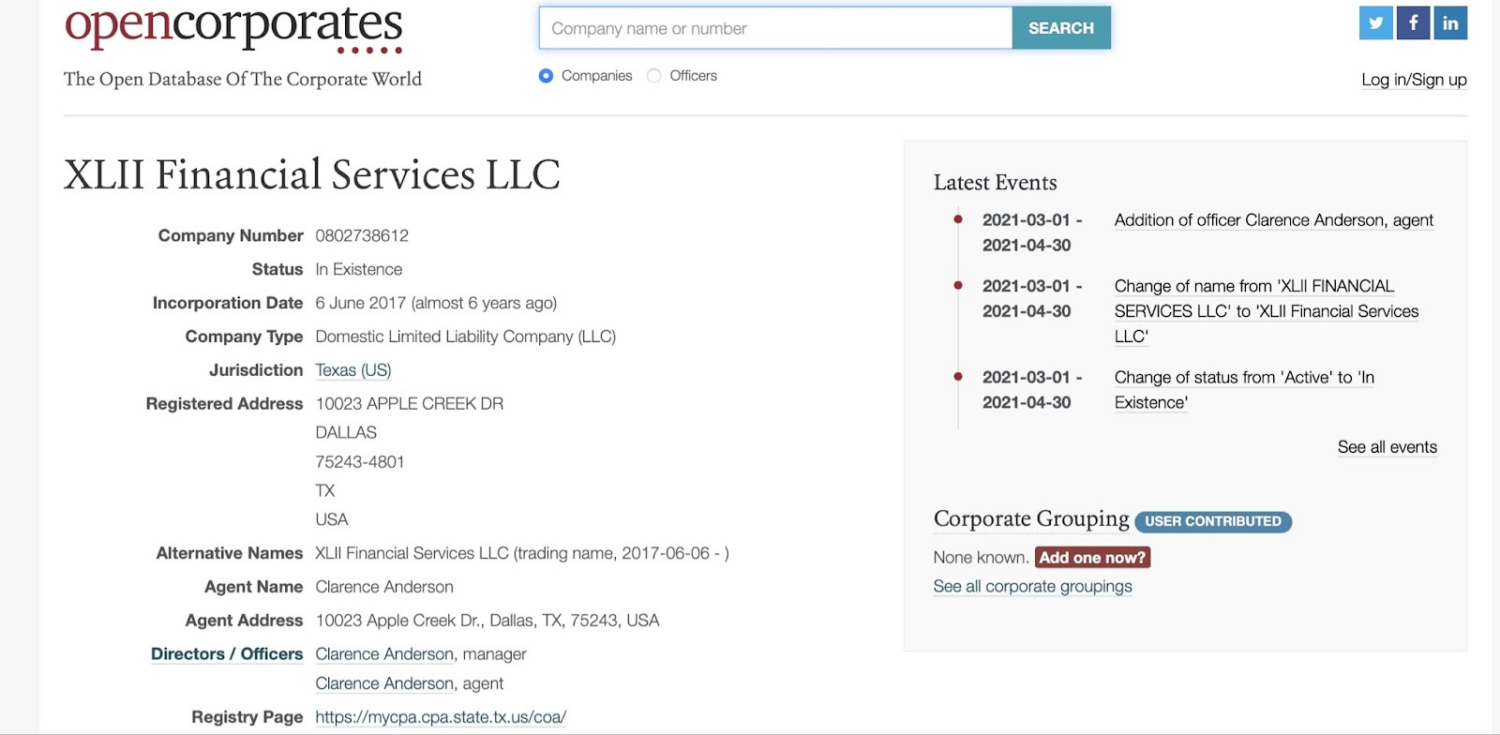Focus the company name or number search box
Viewport: 1500px width, 735px height.
click(776, 28)
